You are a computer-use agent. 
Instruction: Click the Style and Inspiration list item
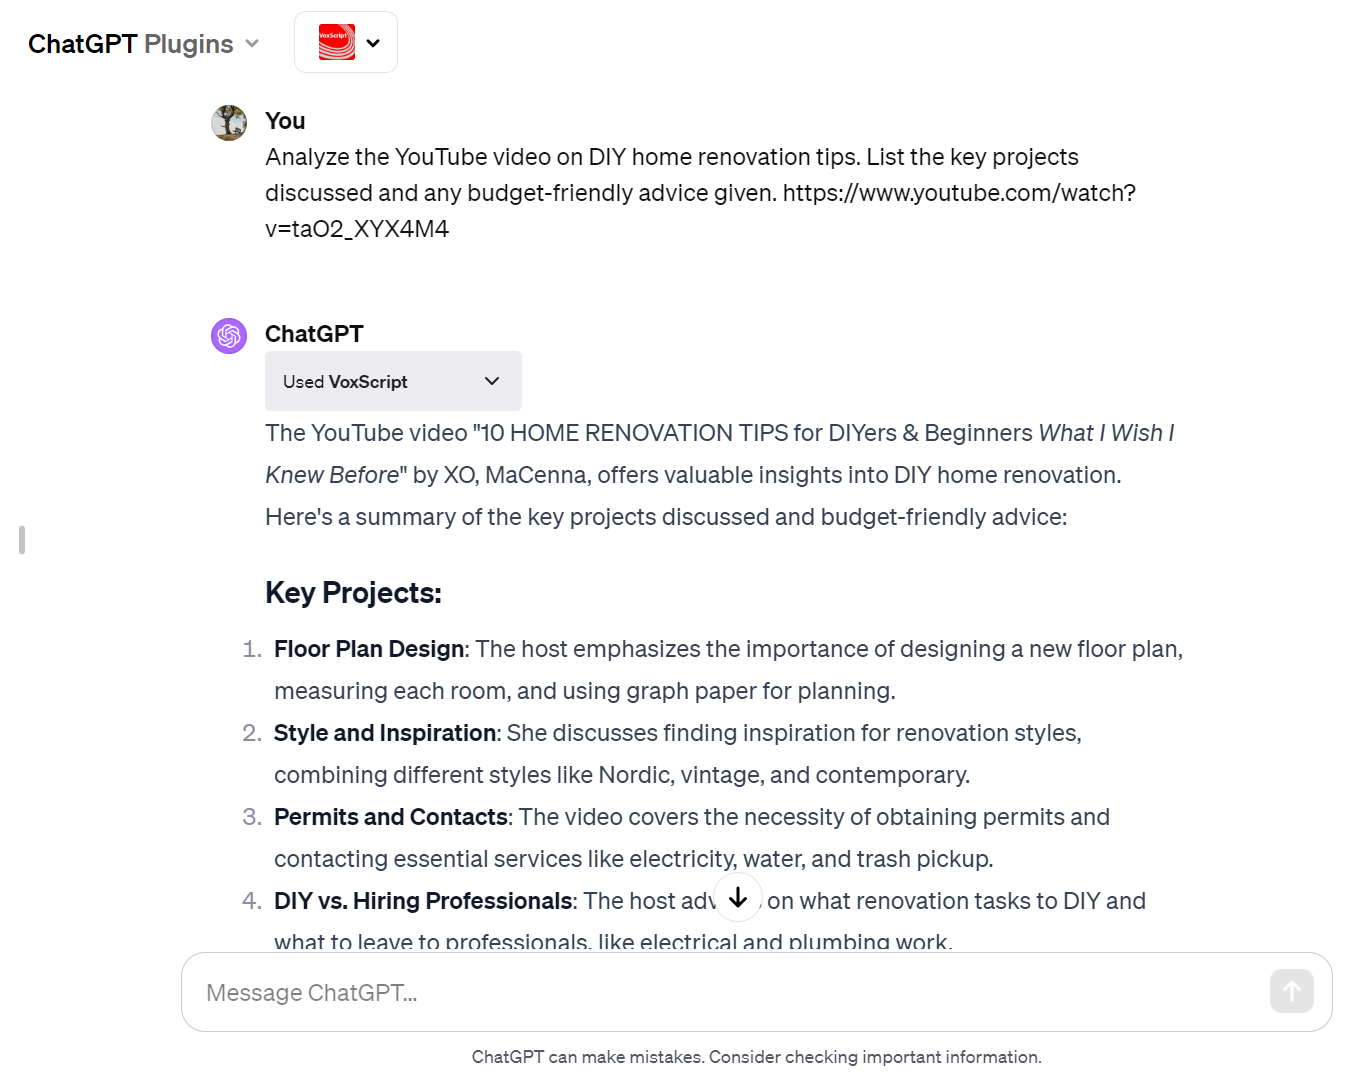[385, 733]
